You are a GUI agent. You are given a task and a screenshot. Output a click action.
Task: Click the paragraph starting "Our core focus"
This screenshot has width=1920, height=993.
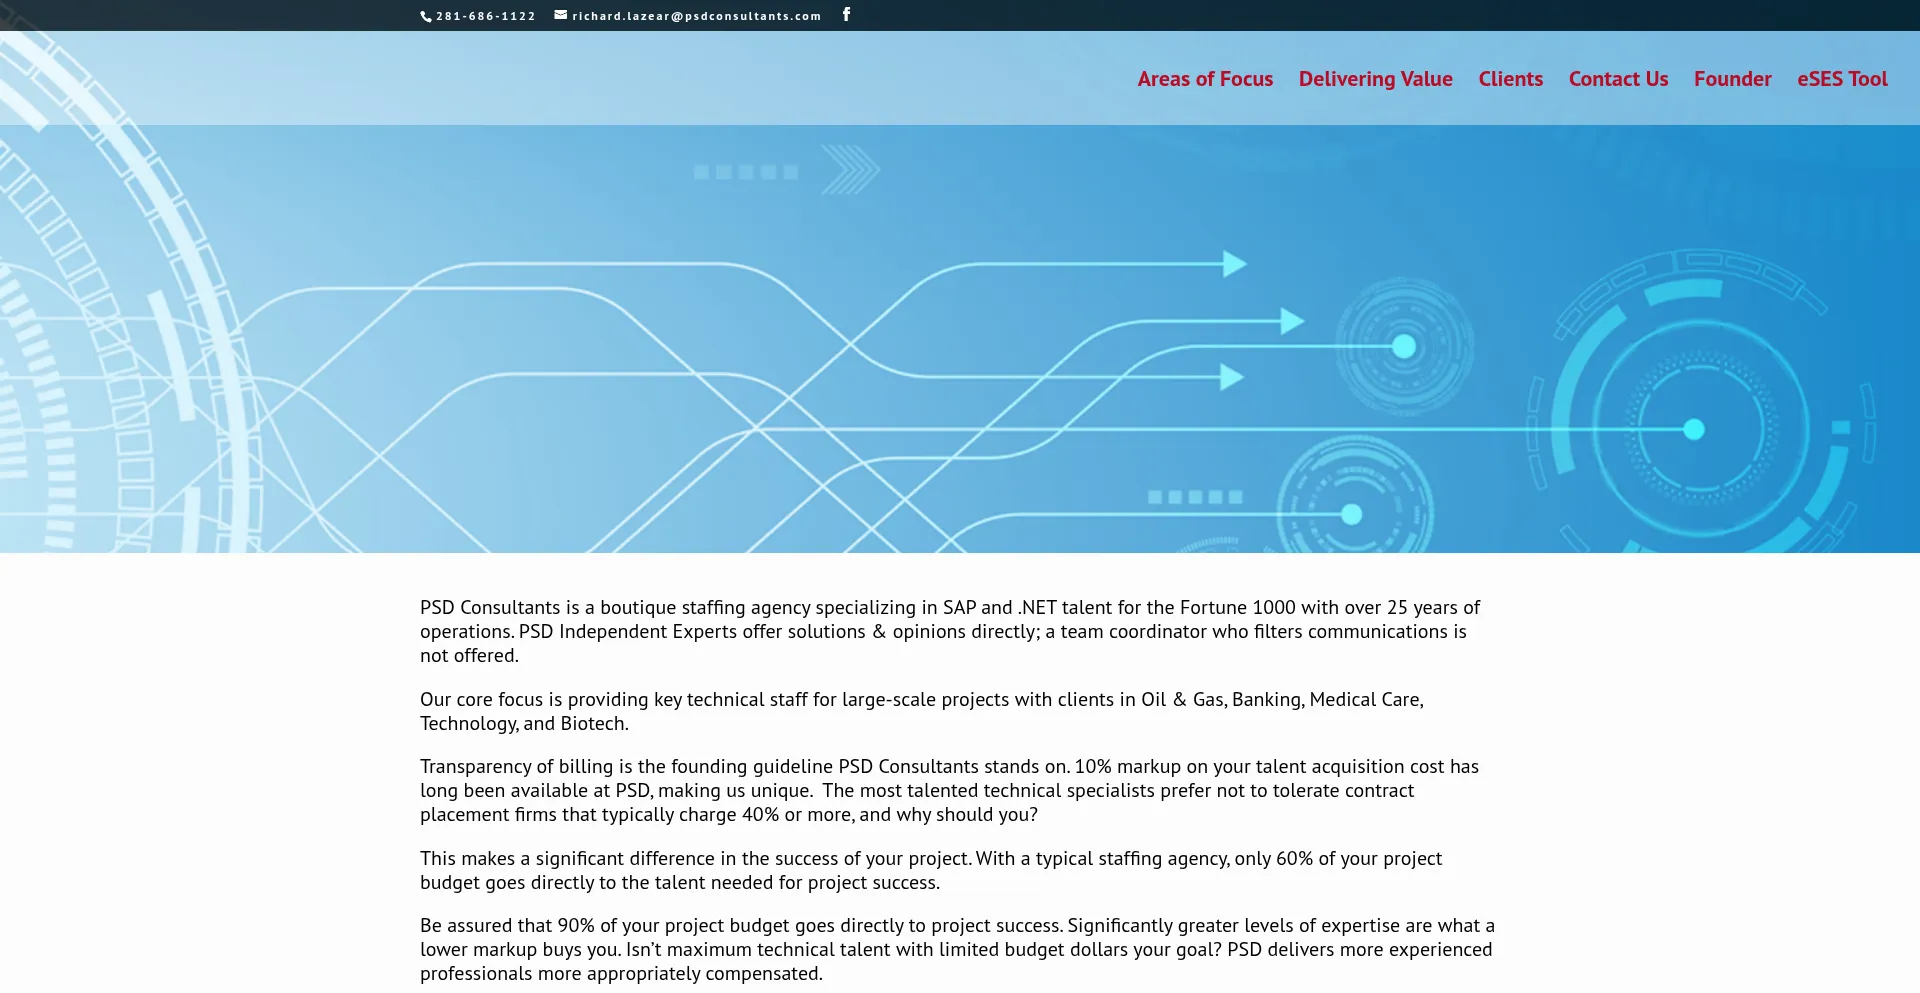tap(921, 711)
